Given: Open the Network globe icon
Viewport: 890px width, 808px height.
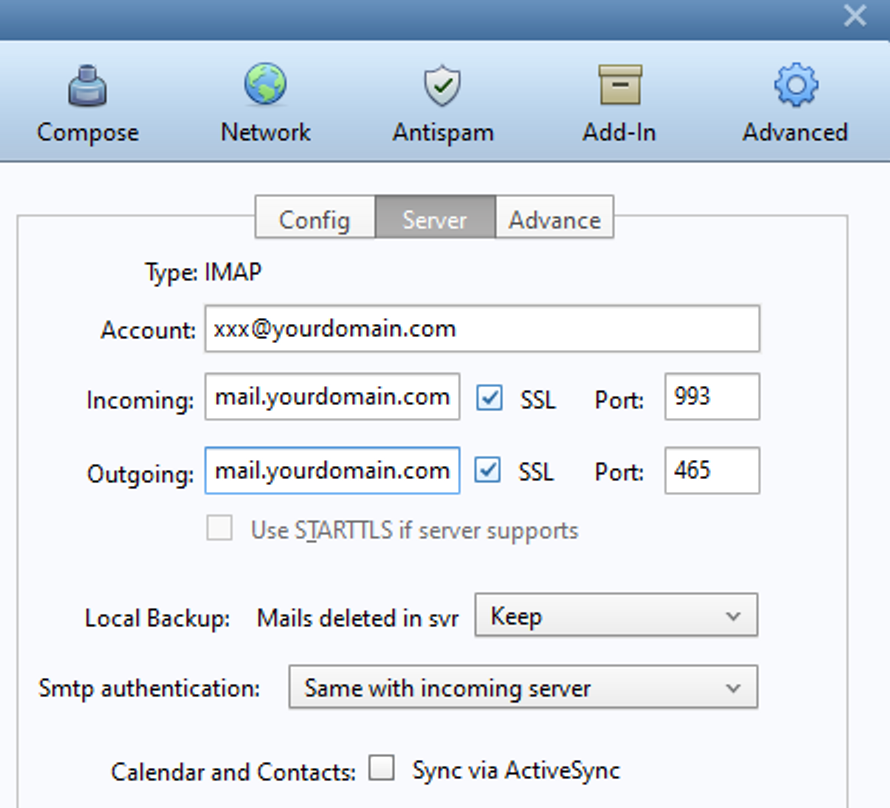Looking at the screenshot, I should click(x=265, y=86).
